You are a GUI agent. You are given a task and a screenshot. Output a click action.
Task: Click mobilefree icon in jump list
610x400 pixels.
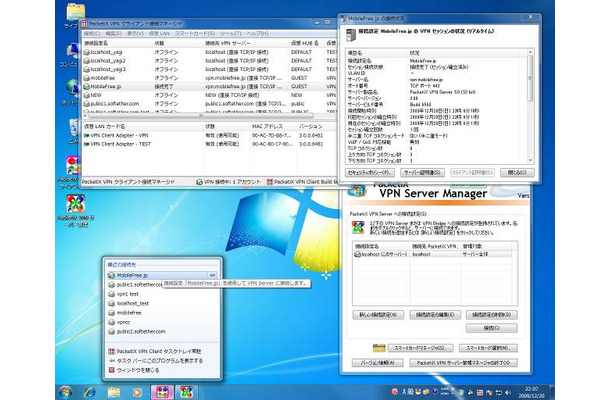coord(112,312)
